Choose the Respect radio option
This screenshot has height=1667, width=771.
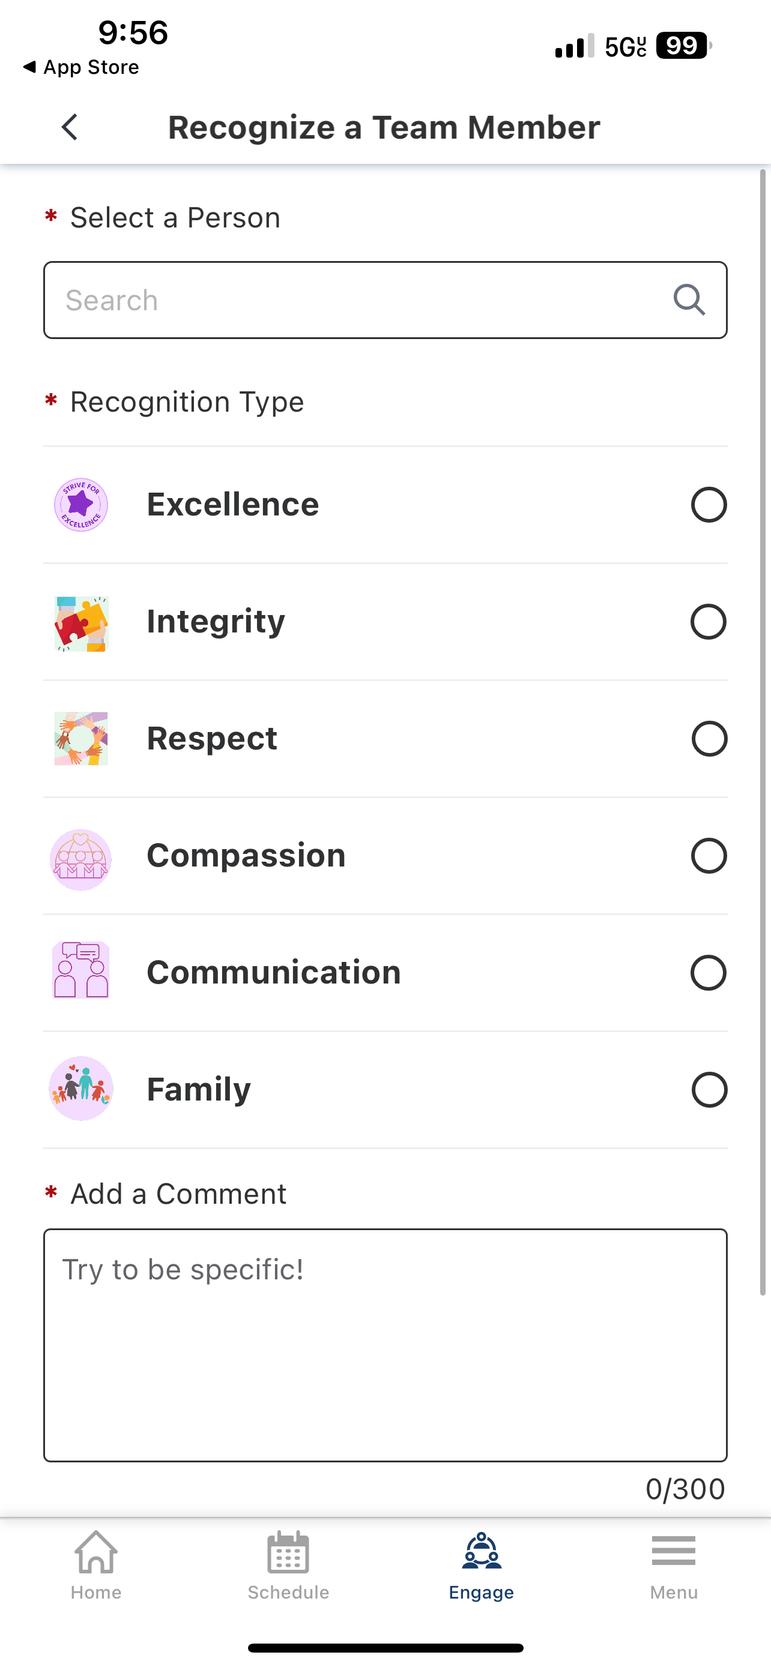[708, 739]
